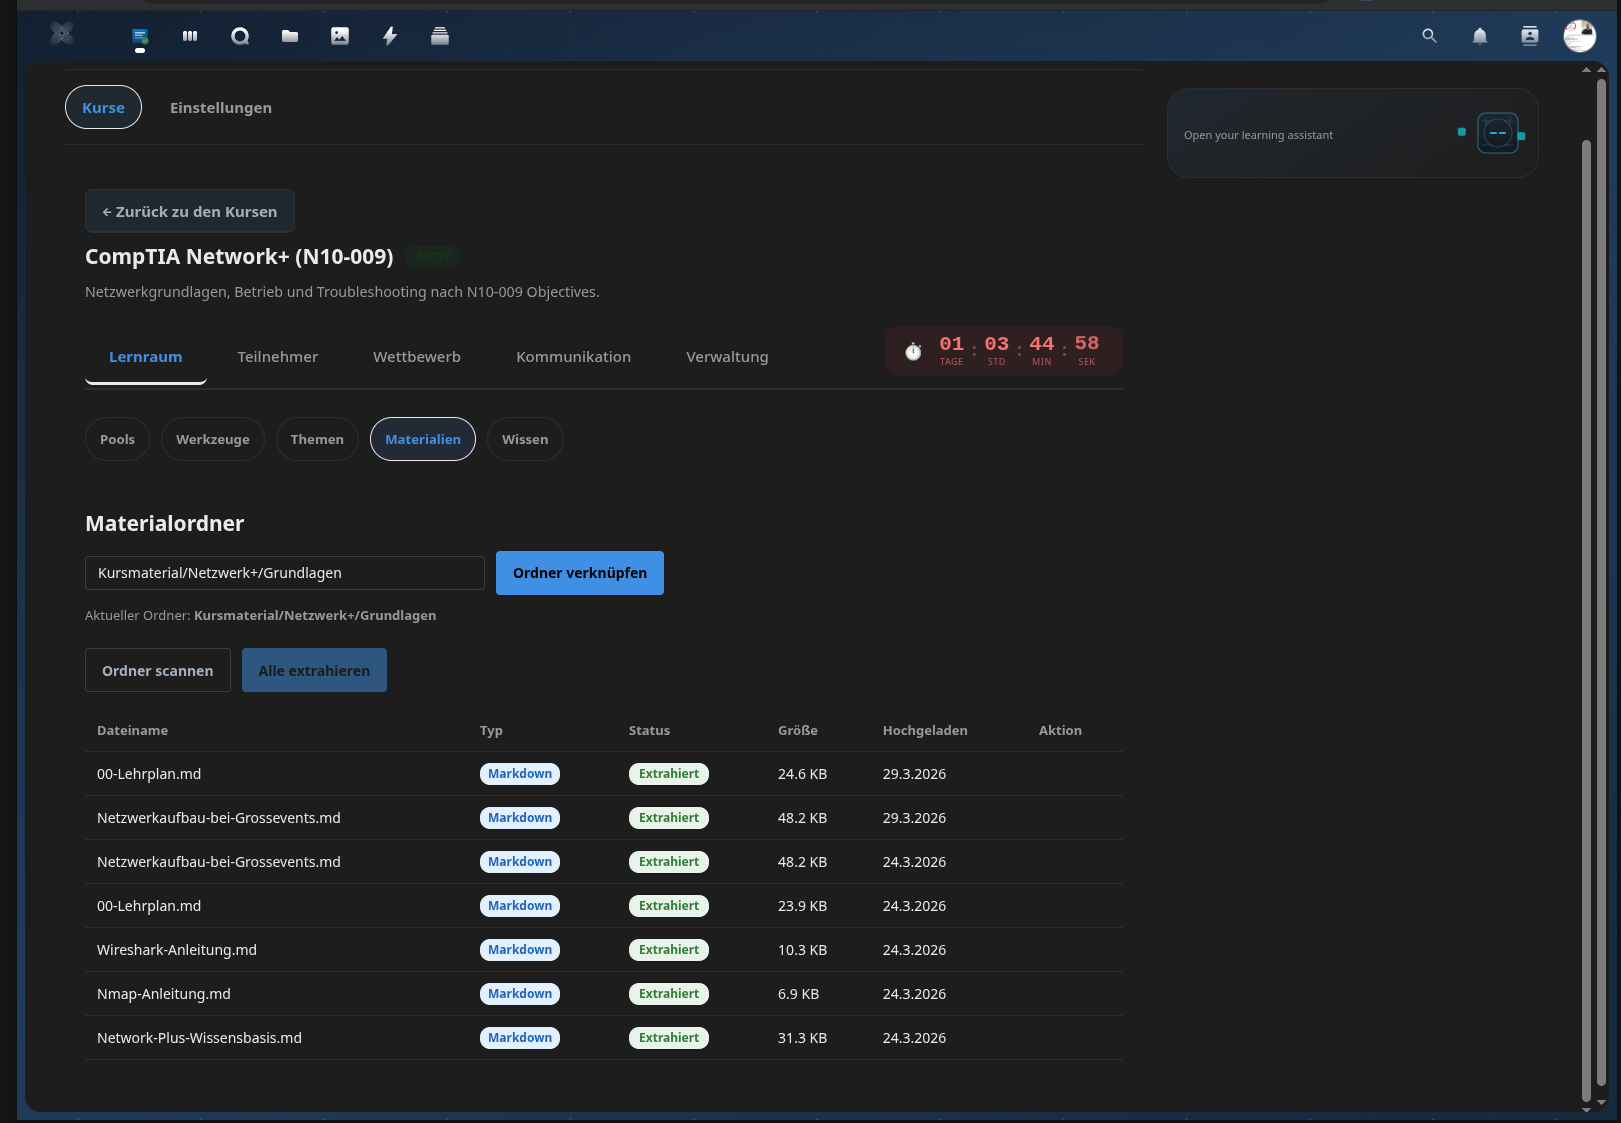Viewport: 1621px width, 1123px height.
Task: Open notifications via the bell icon
Action: tap(1480, 36)
